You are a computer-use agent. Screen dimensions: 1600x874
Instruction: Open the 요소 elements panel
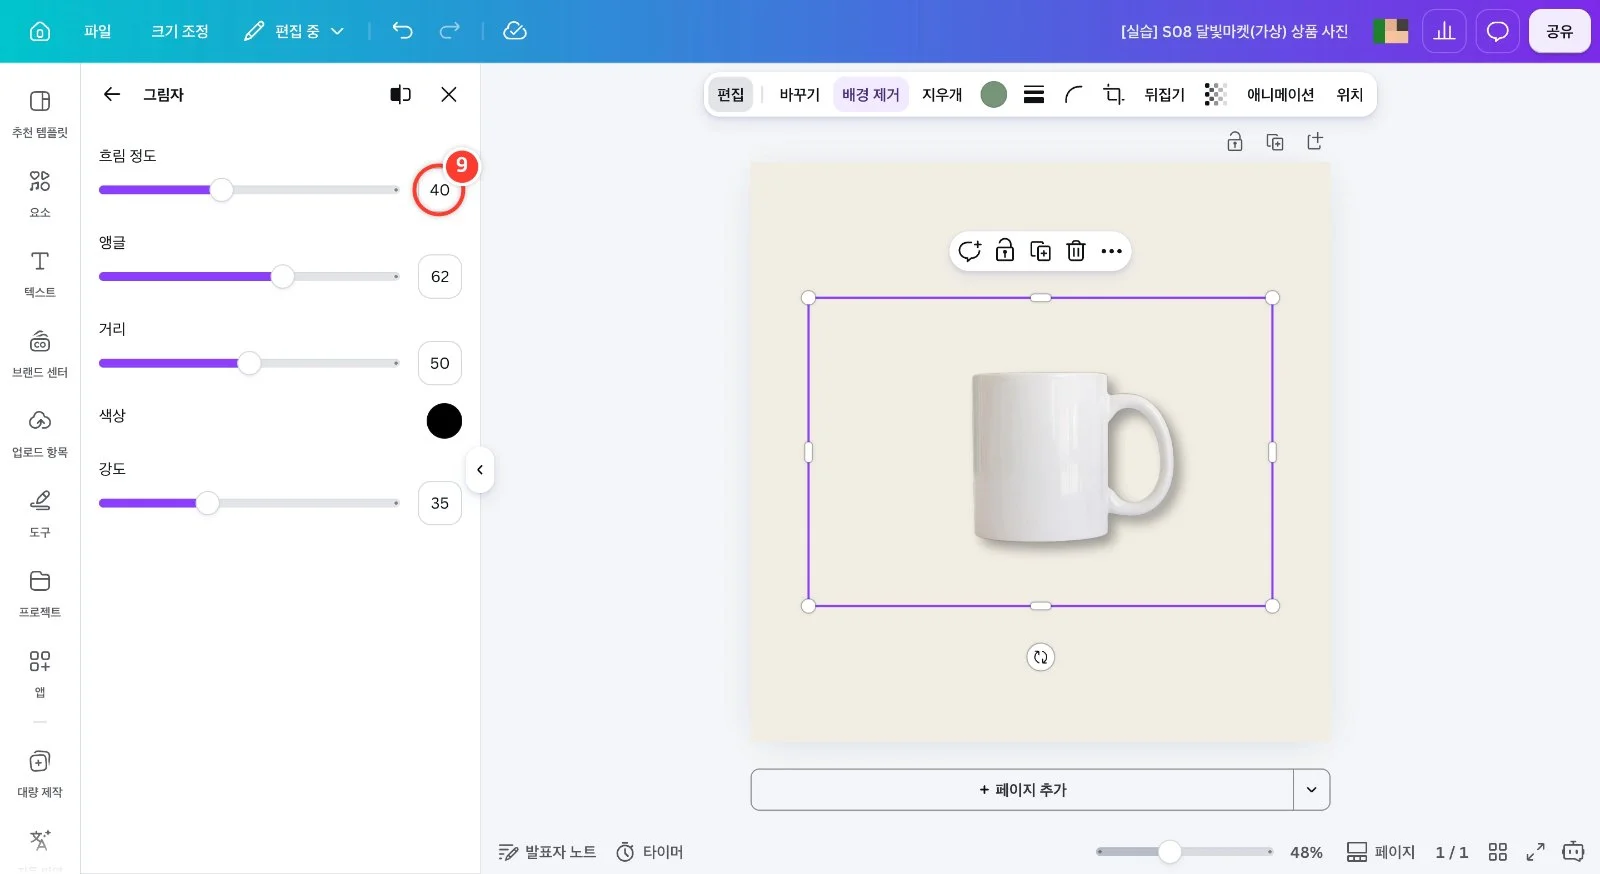[x=40, y=194]
